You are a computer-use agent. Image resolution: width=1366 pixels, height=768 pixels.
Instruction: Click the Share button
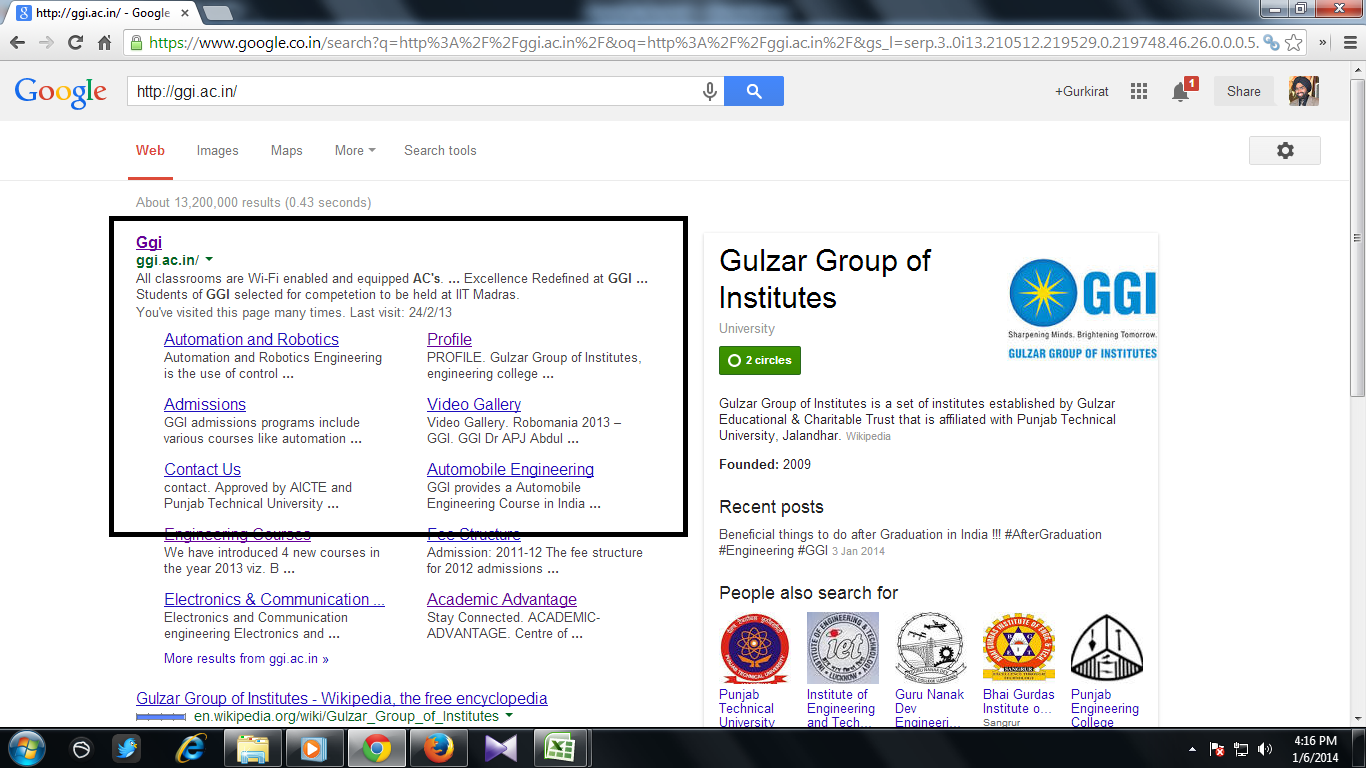[1244, 91]
